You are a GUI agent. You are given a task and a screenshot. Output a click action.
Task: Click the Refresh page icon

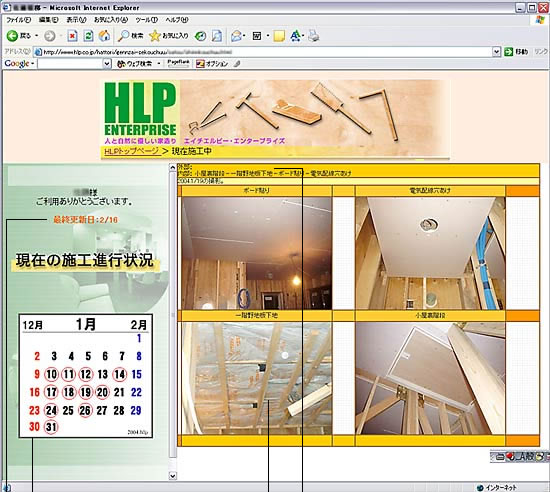point(89,36)
